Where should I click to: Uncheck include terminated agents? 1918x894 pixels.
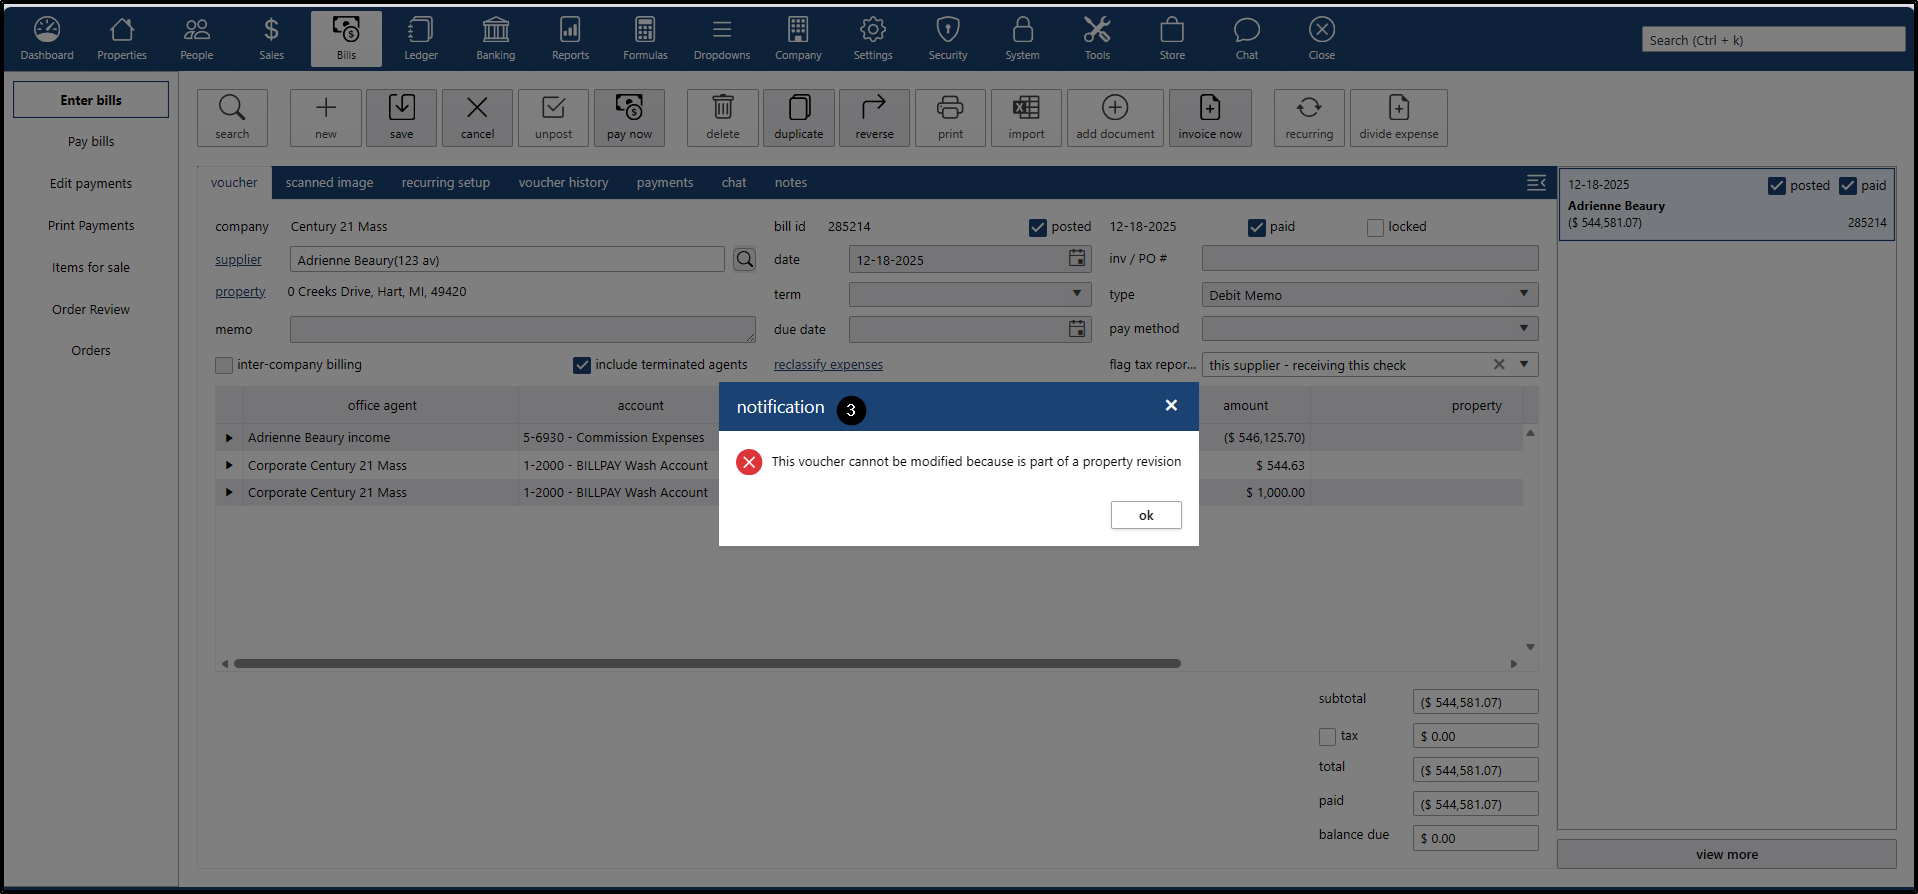(x=582, y=366)
